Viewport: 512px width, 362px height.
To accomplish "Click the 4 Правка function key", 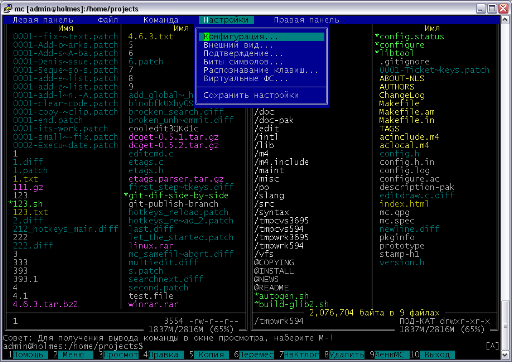I will click(x=163, y=355).
